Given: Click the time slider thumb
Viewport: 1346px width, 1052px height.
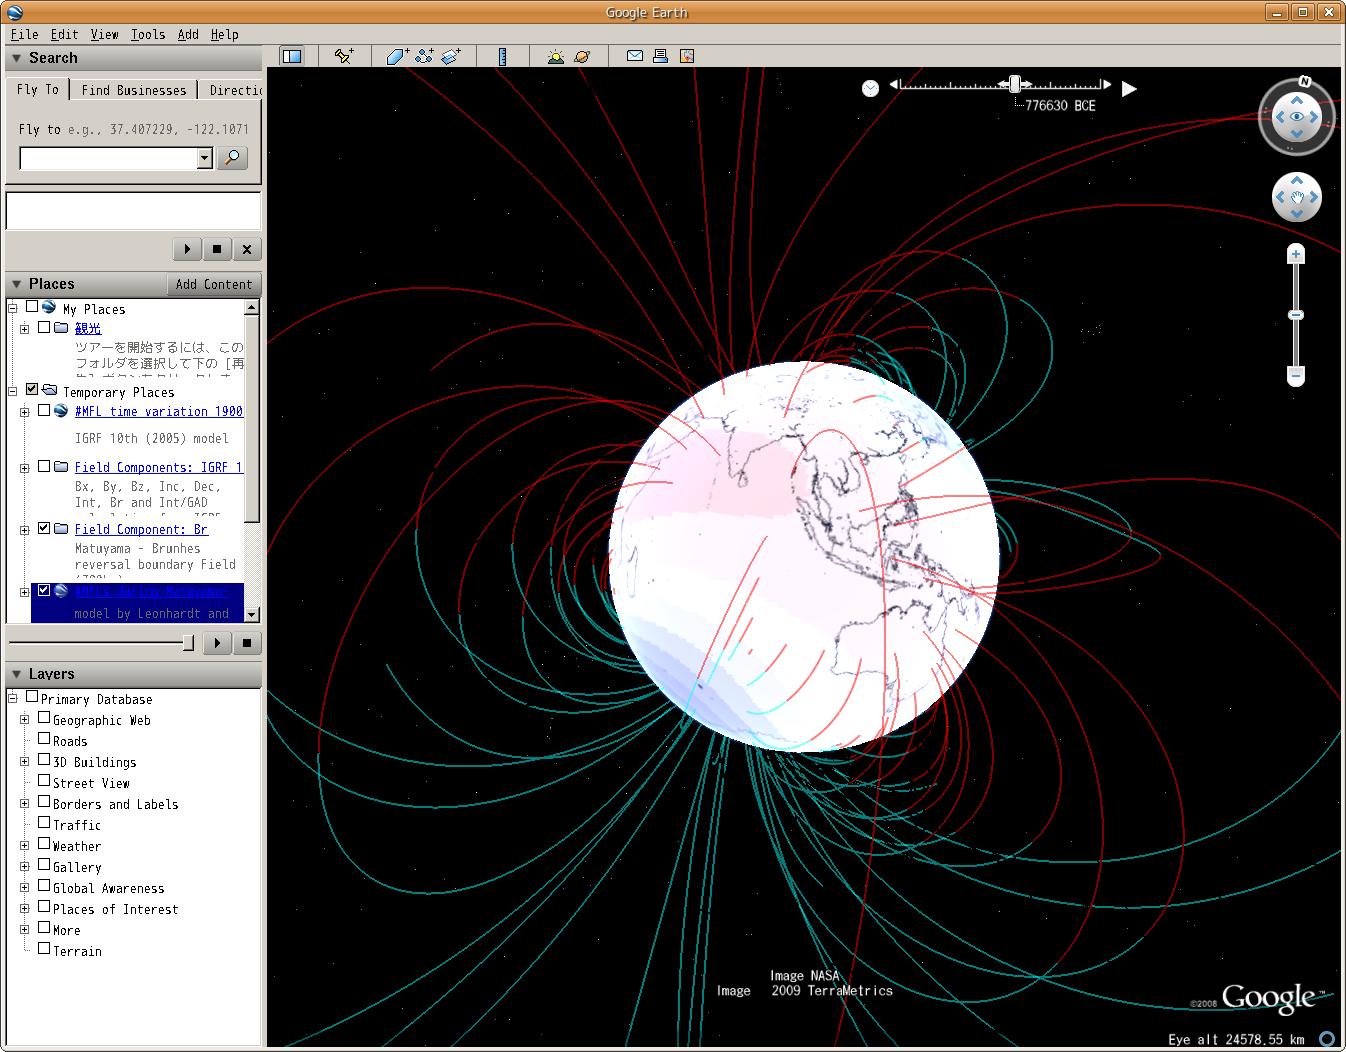Looking at the screenshot, I should click(1015, 84).
